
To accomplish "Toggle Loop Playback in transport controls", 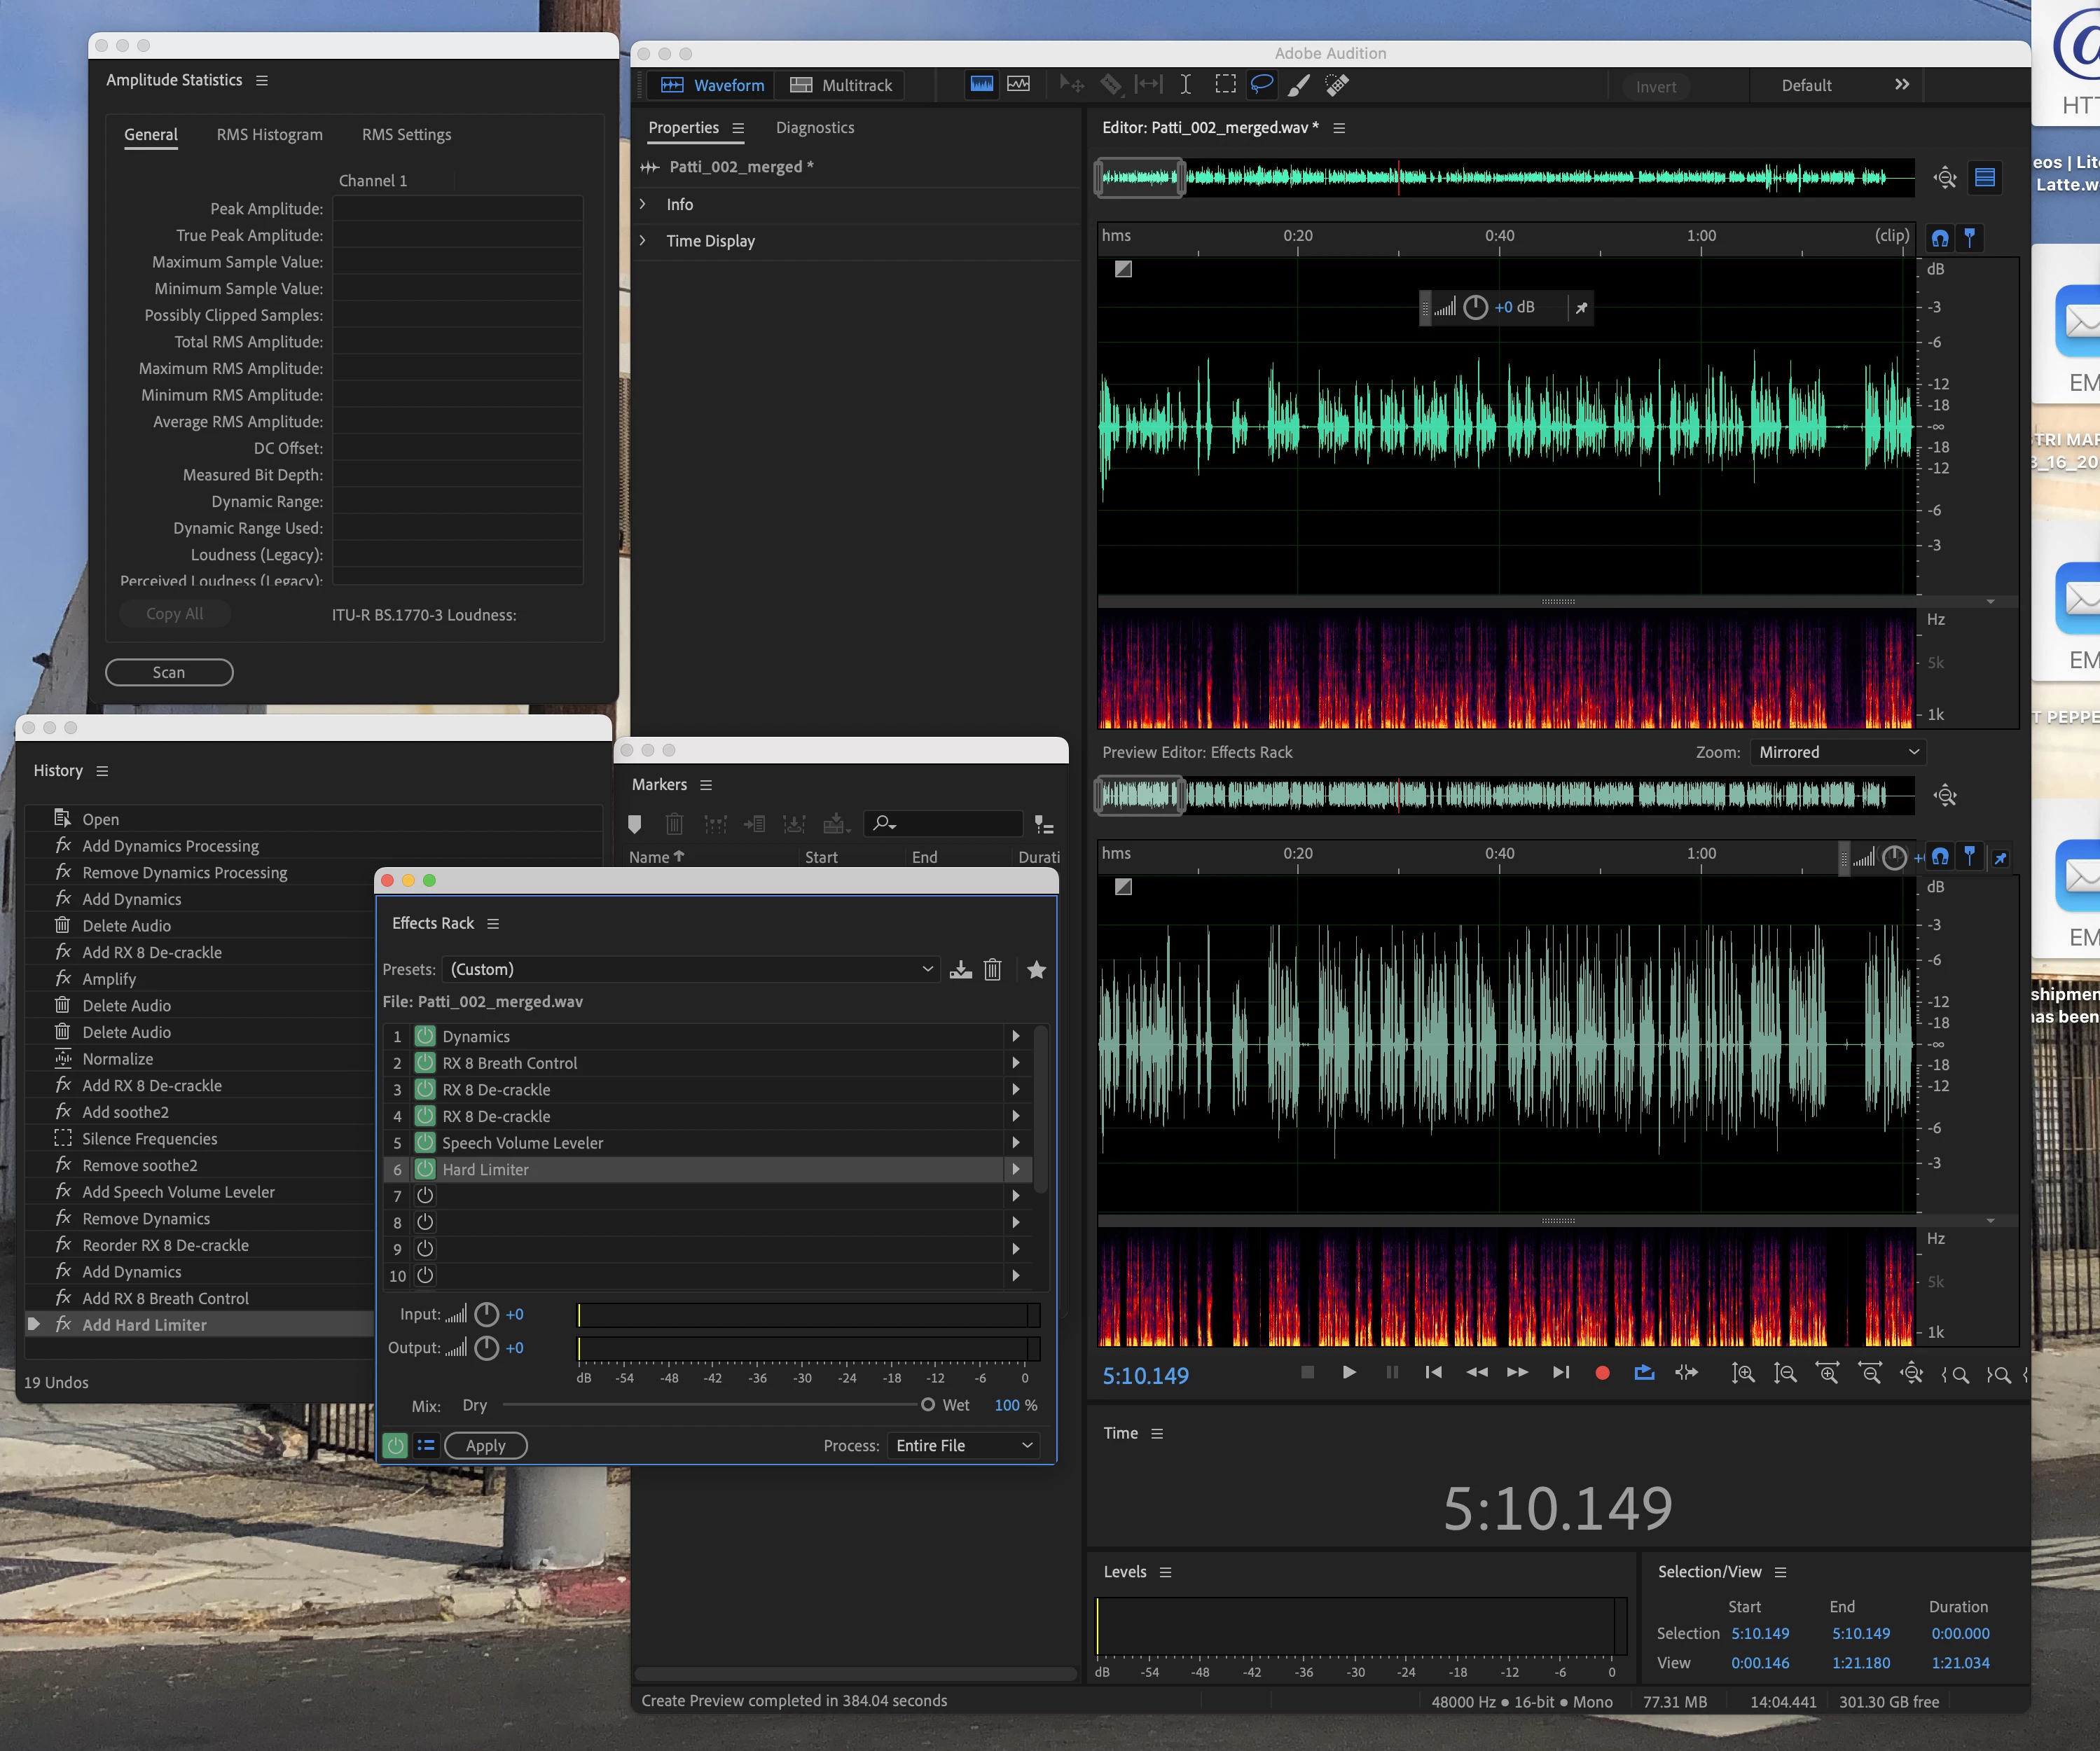I will point(1644,1373).
